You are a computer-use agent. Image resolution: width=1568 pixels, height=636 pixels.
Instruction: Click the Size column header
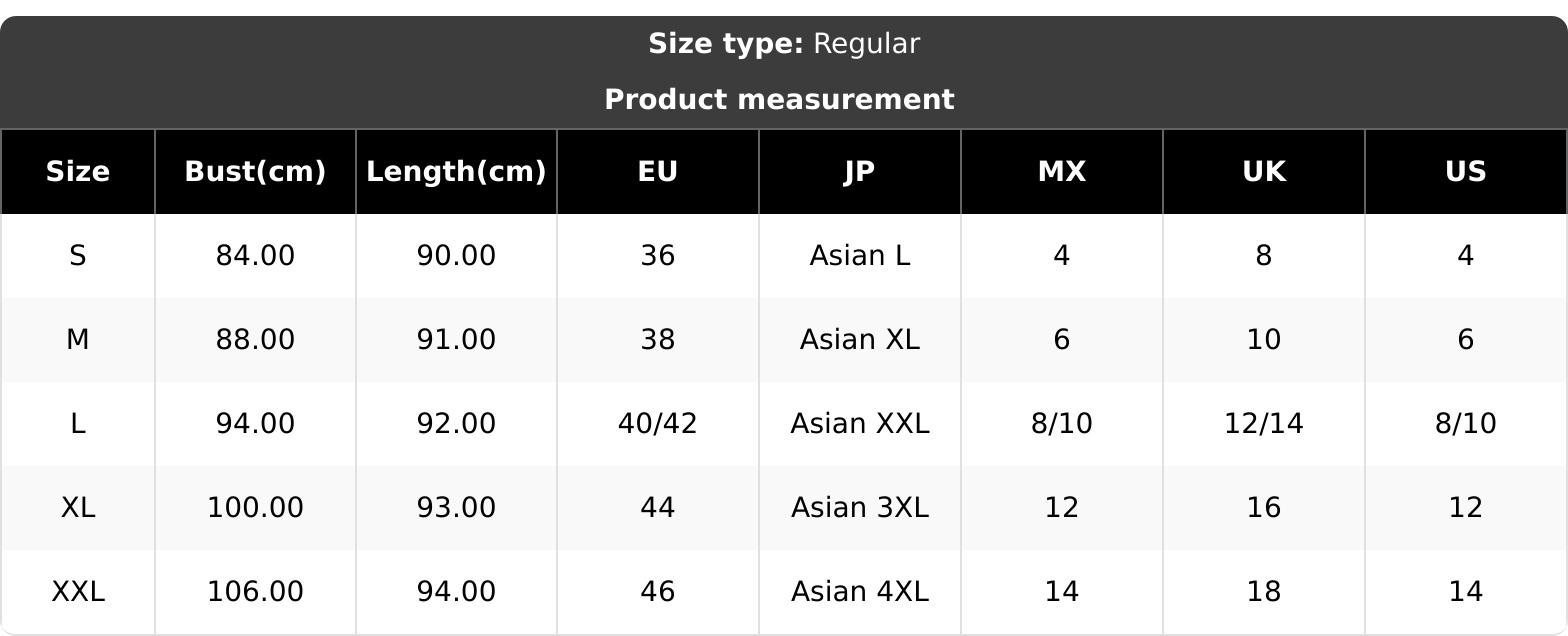coord(77,172)
